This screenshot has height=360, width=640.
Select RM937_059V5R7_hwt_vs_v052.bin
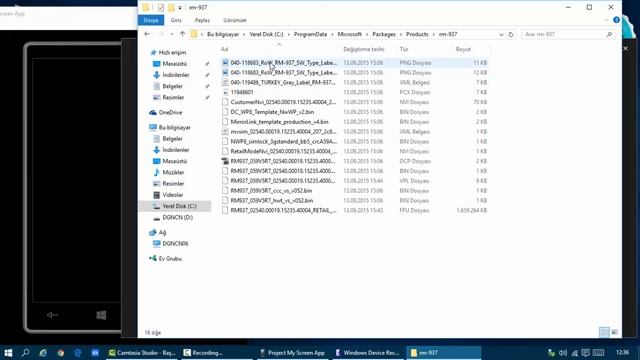coord(354,200)
